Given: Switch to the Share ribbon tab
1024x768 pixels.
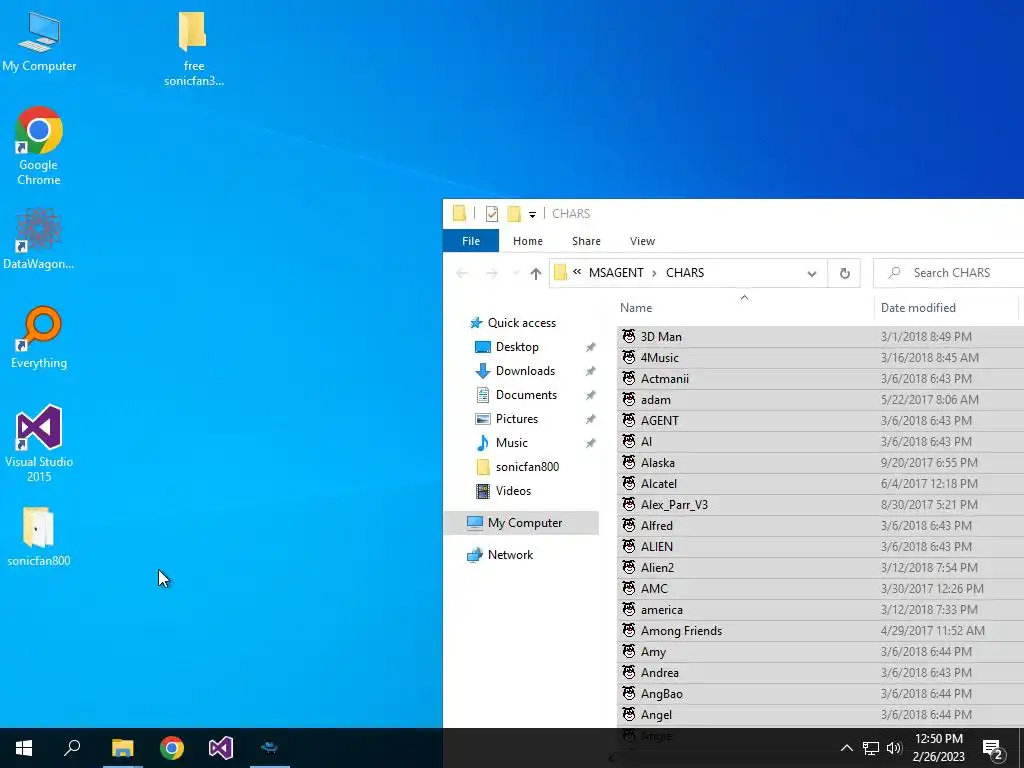Looking at the screenshot, I should pyautogui.click(x=586, y=241).
